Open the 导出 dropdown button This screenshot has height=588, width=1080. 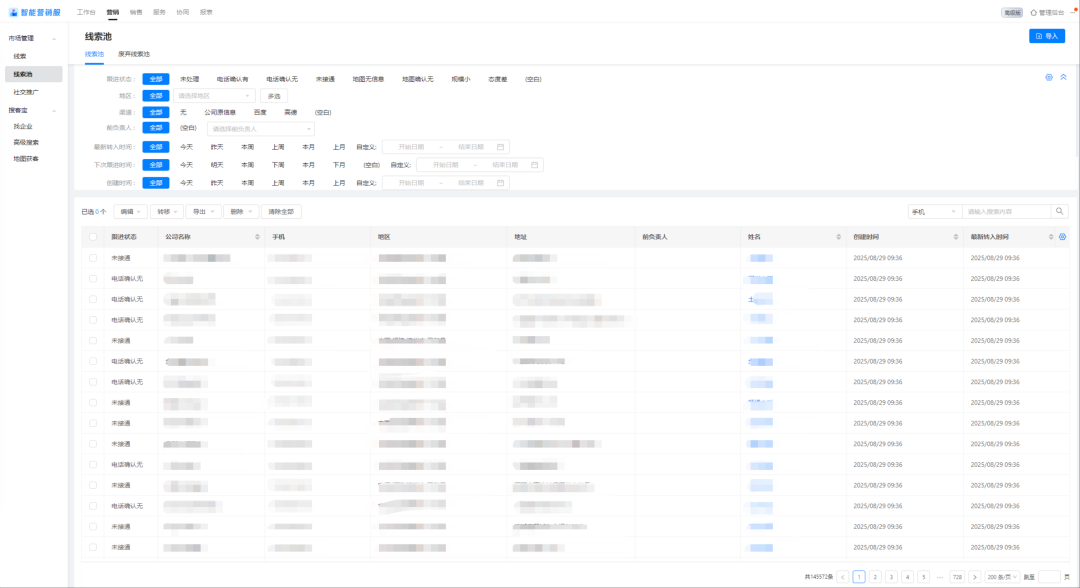(x=203, y=211)
